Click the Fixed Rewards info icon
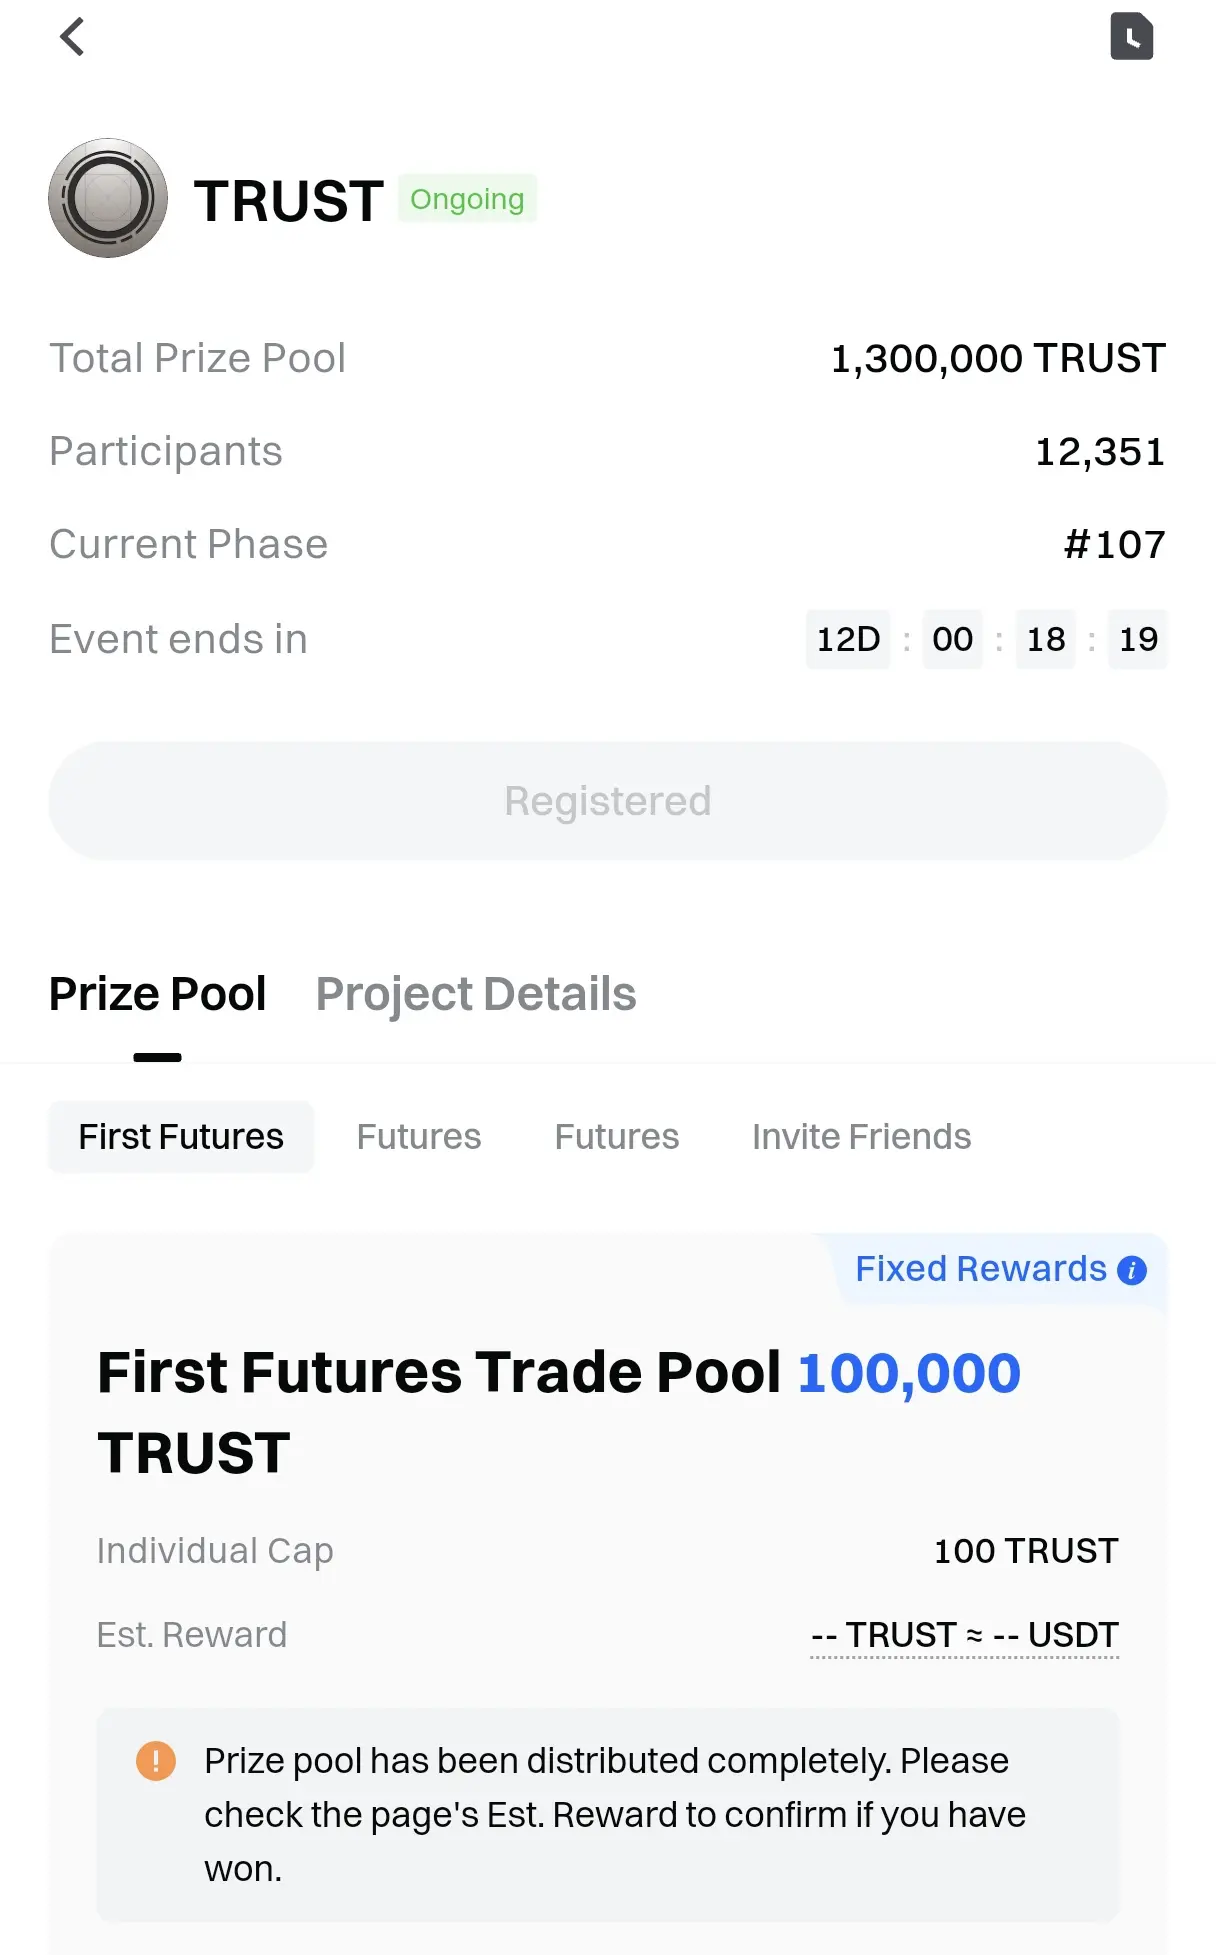Screen dimensions: 1216x1955 [x=1132, y=1270]
